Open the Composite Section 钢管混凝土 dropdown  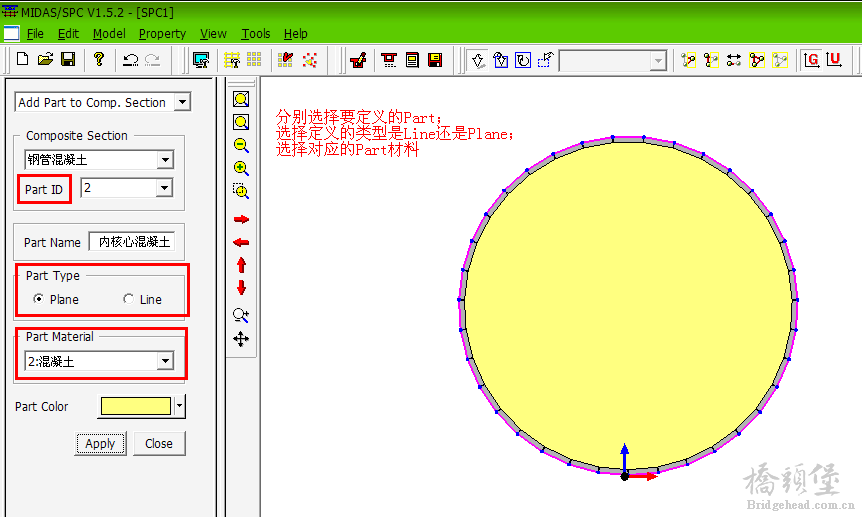165,160
